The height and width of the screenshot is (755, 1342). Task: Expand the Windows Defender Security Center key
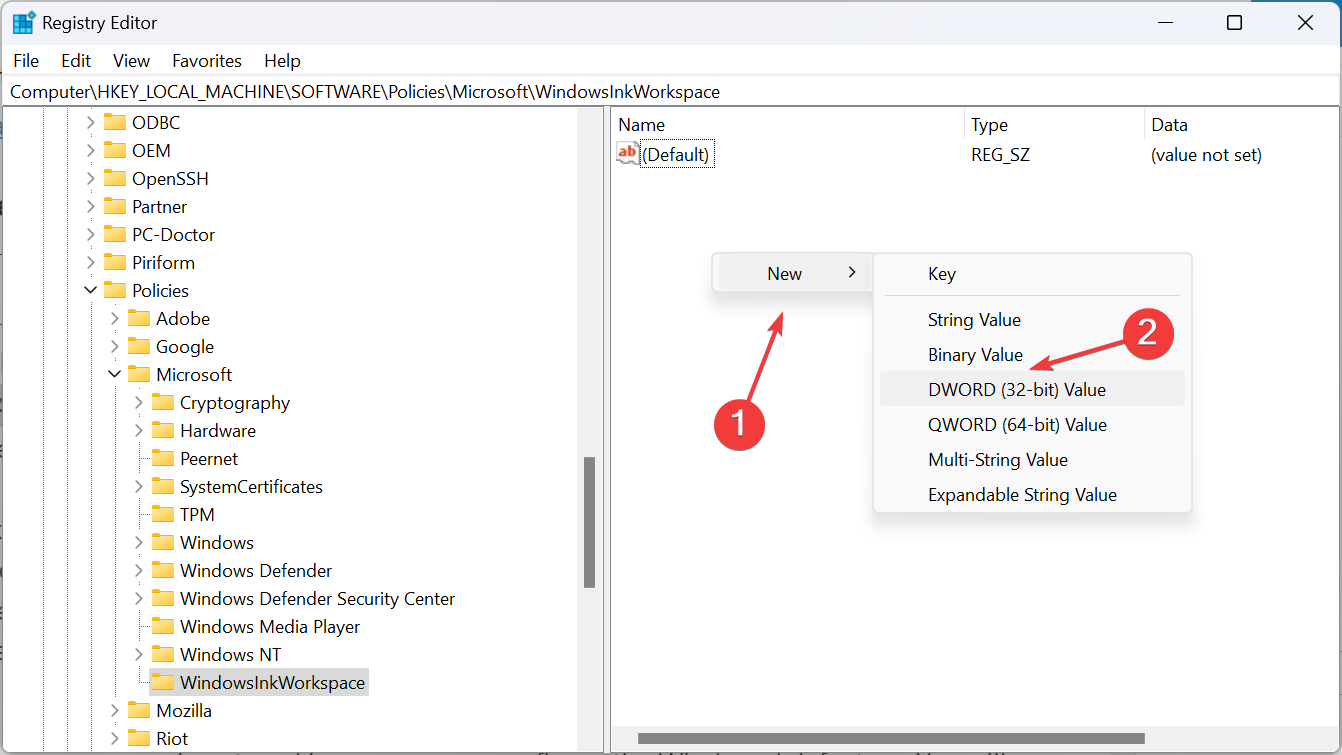(x=138, y=599)
